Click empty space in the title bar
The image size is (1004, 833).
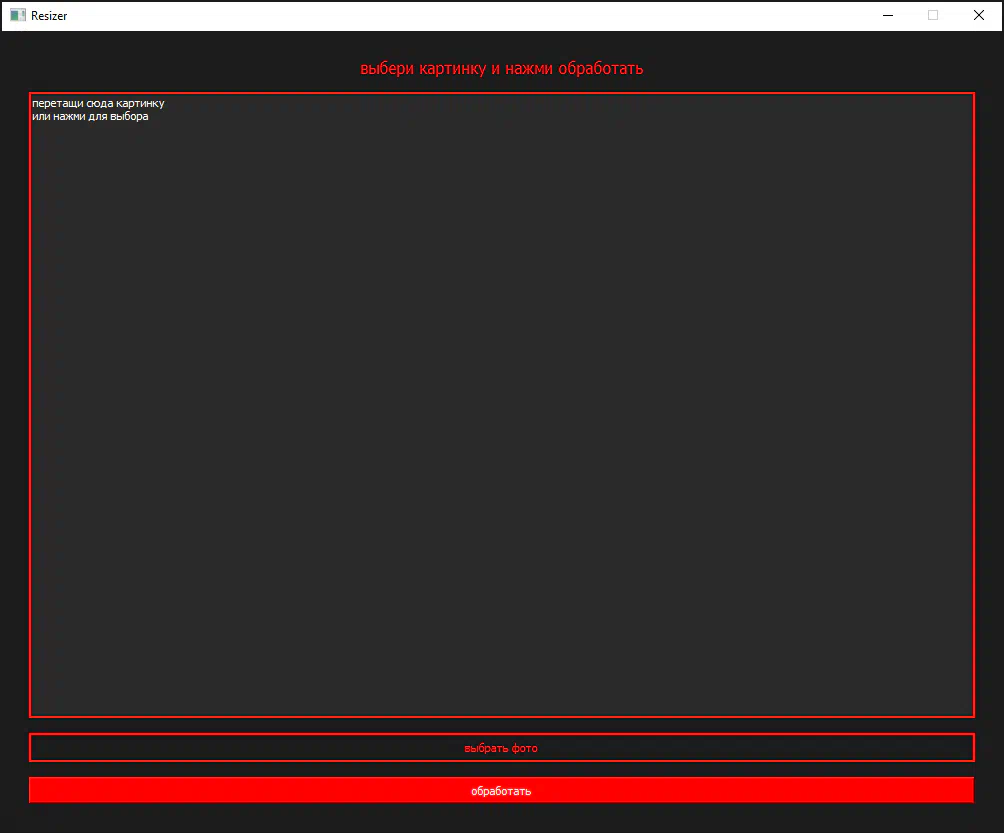(x=450, y=15)
